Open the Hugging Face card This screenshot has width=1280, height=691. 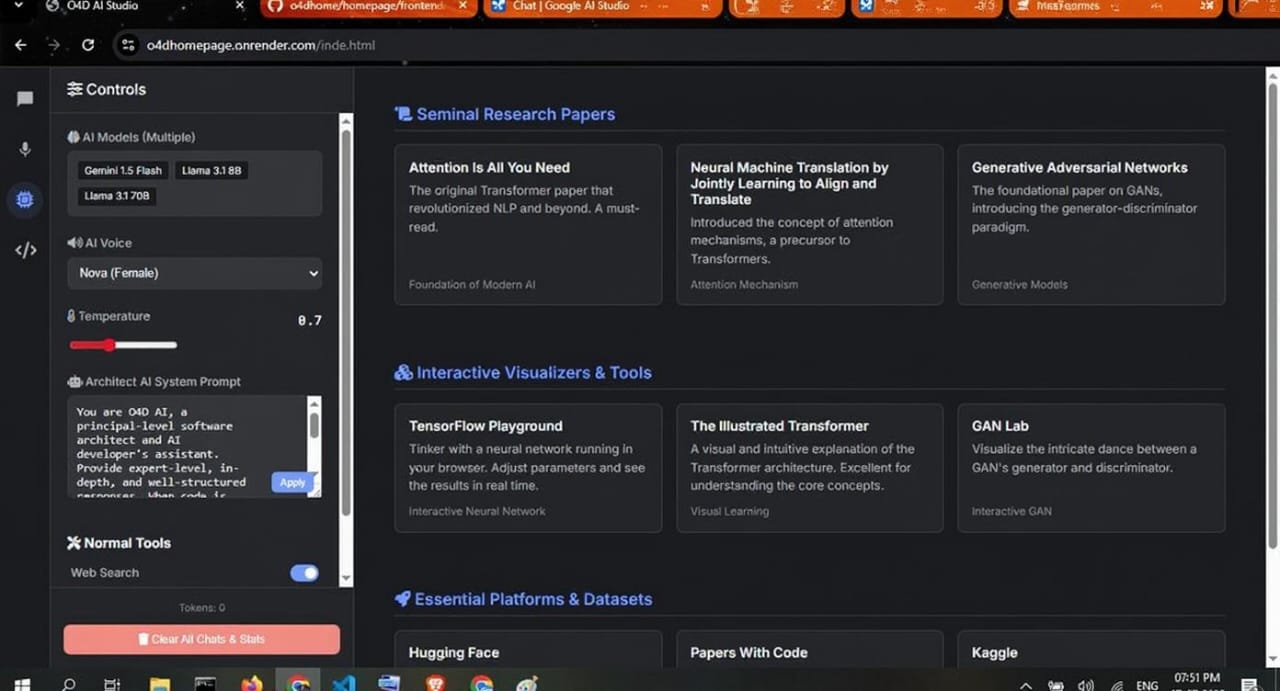pyautogui.click(x=528, y=650)
